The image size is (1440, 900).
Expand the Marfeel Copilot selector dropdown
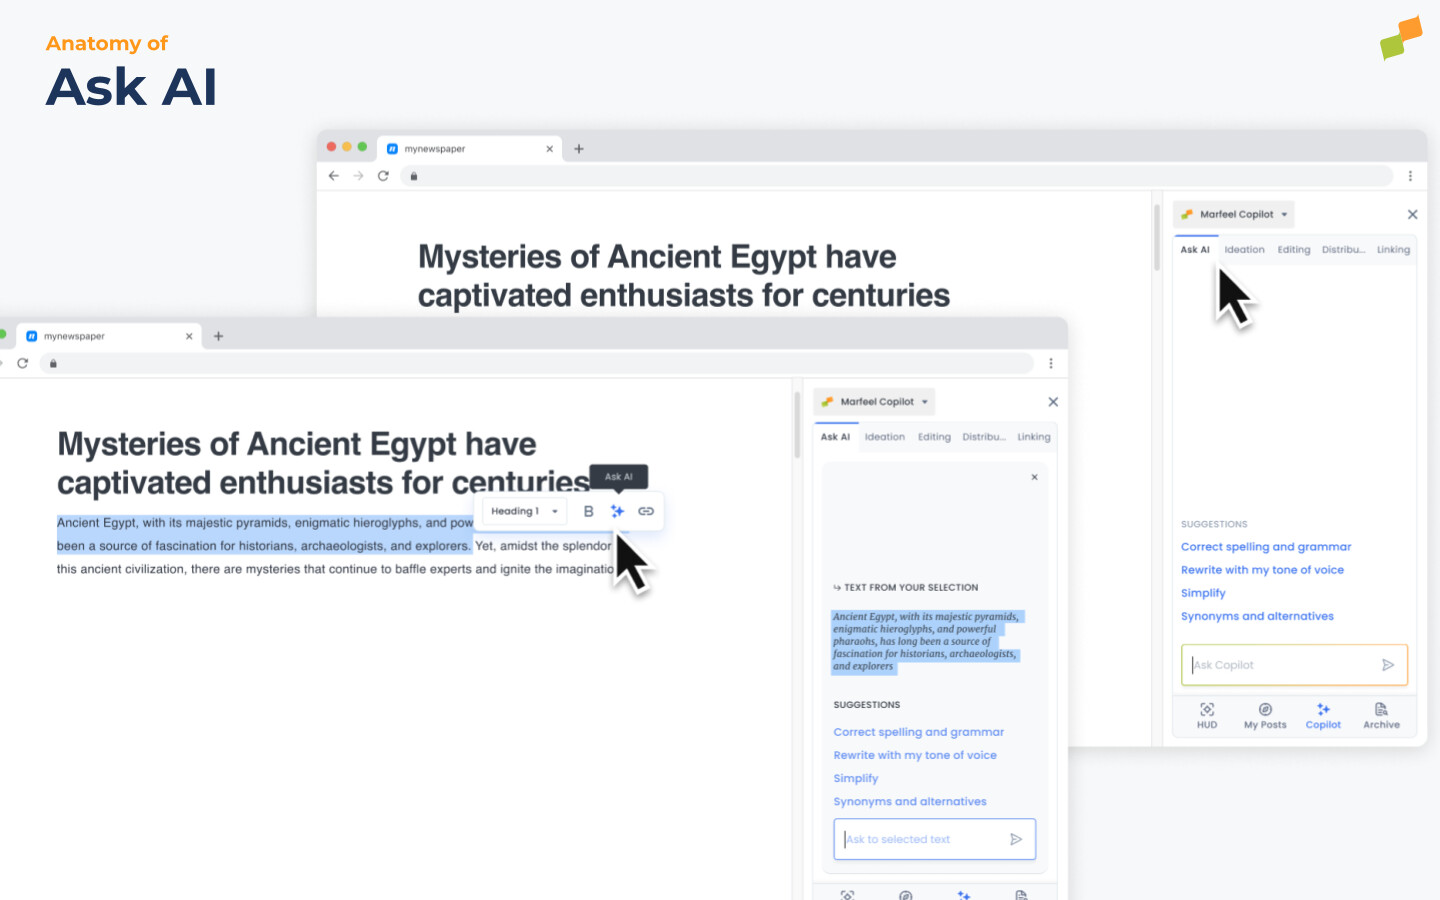(1233, 214)
